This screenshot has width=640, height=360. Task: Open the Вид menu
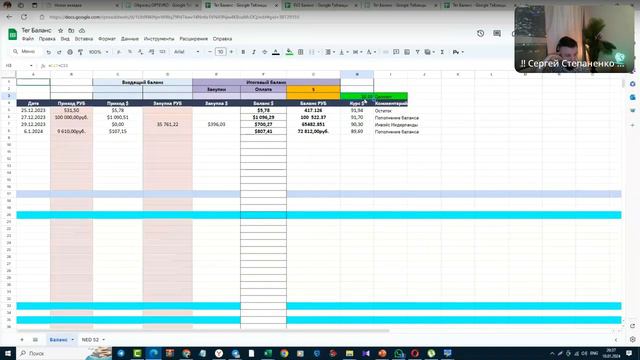pyautogui.click(x=65, y=39)
